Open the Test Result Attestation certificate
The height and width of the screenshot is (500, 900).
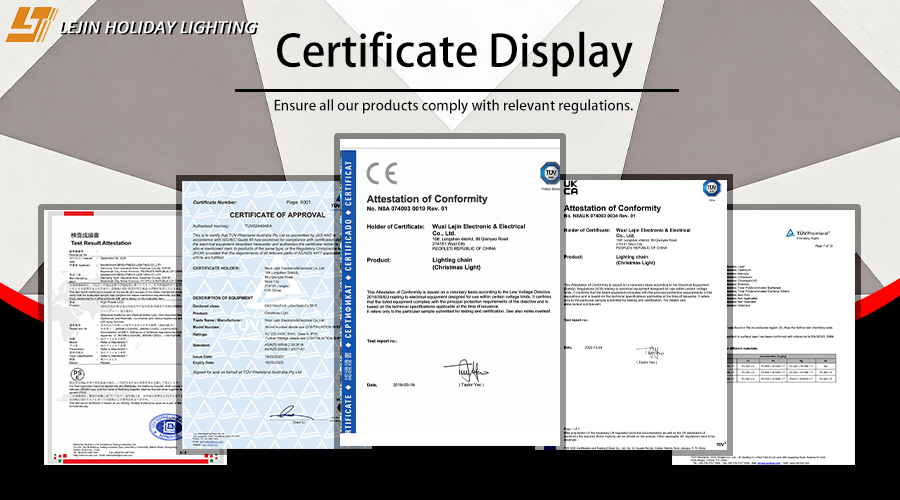(112, 338)
